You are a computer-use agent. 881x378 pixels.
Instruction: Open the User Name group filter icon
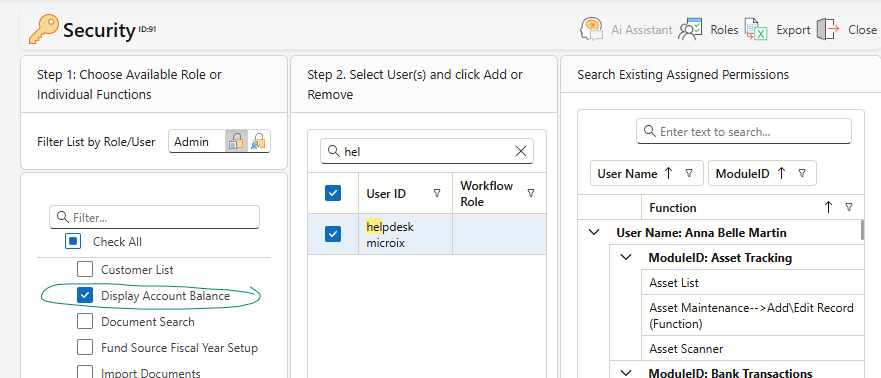(689, 174)
